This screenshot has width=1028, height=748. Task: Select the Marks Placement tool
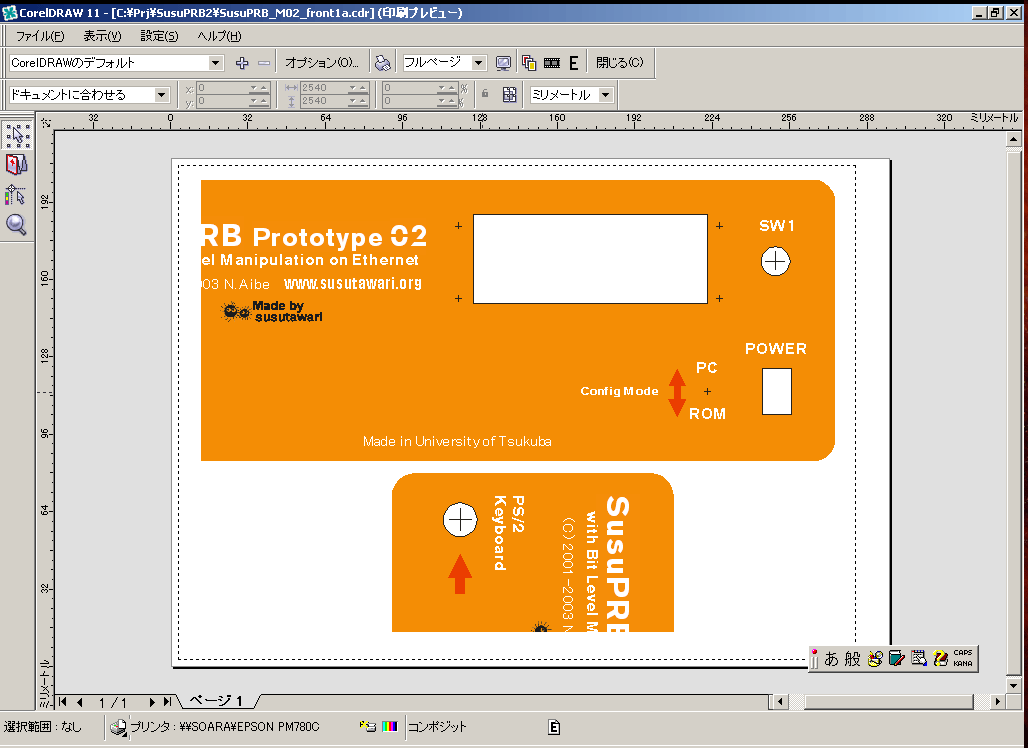(16, 194)
